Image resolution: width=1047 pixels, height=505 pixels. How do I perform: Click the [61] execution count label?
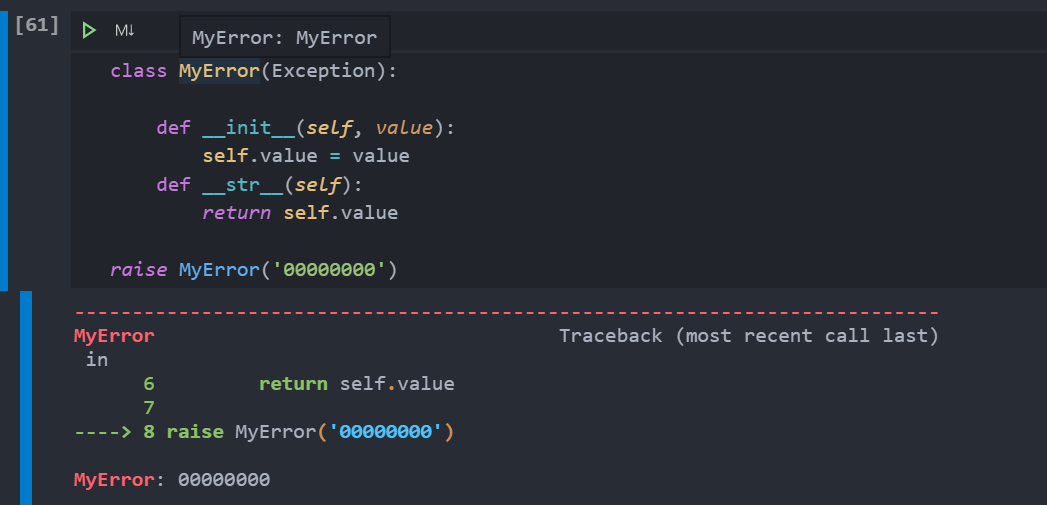37,25
